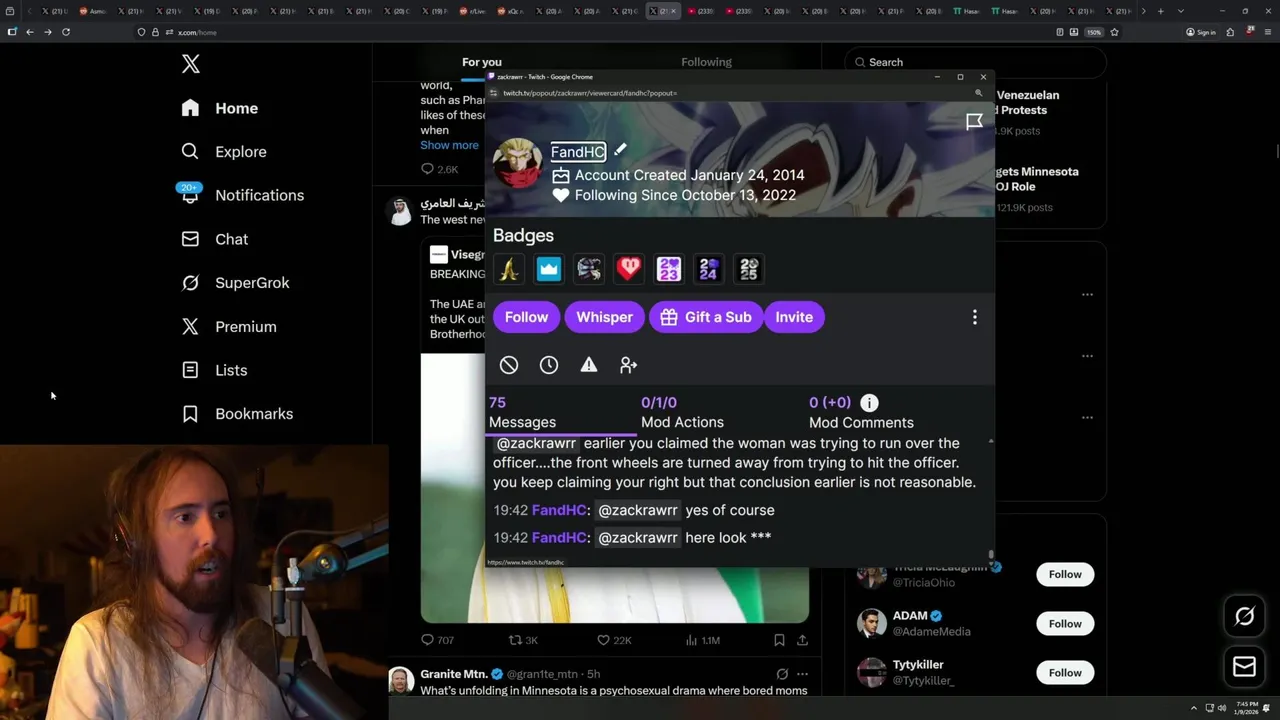The image size is (1280, 720).
Task: Send a Whisper to FandHC
Action: 604,317
